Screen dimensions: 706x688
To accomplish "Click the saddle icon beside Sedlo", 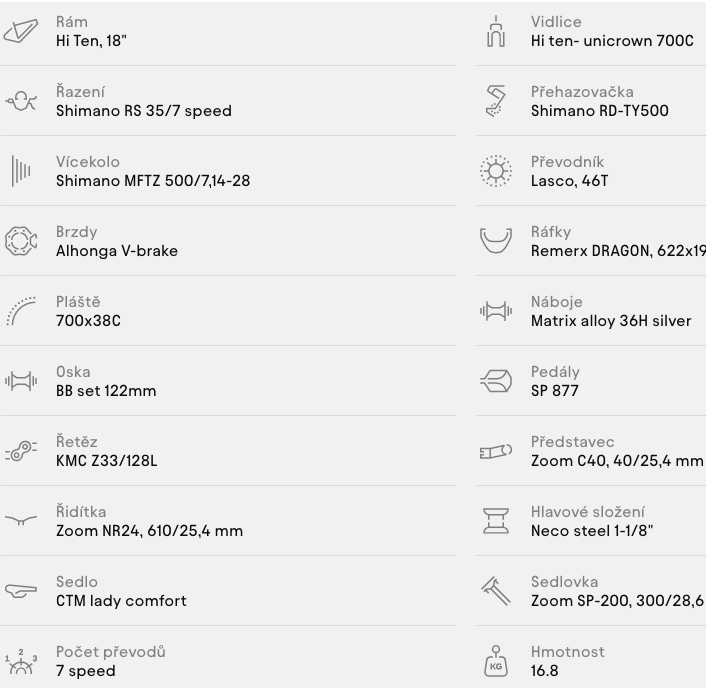I will (x=21, y=591).
